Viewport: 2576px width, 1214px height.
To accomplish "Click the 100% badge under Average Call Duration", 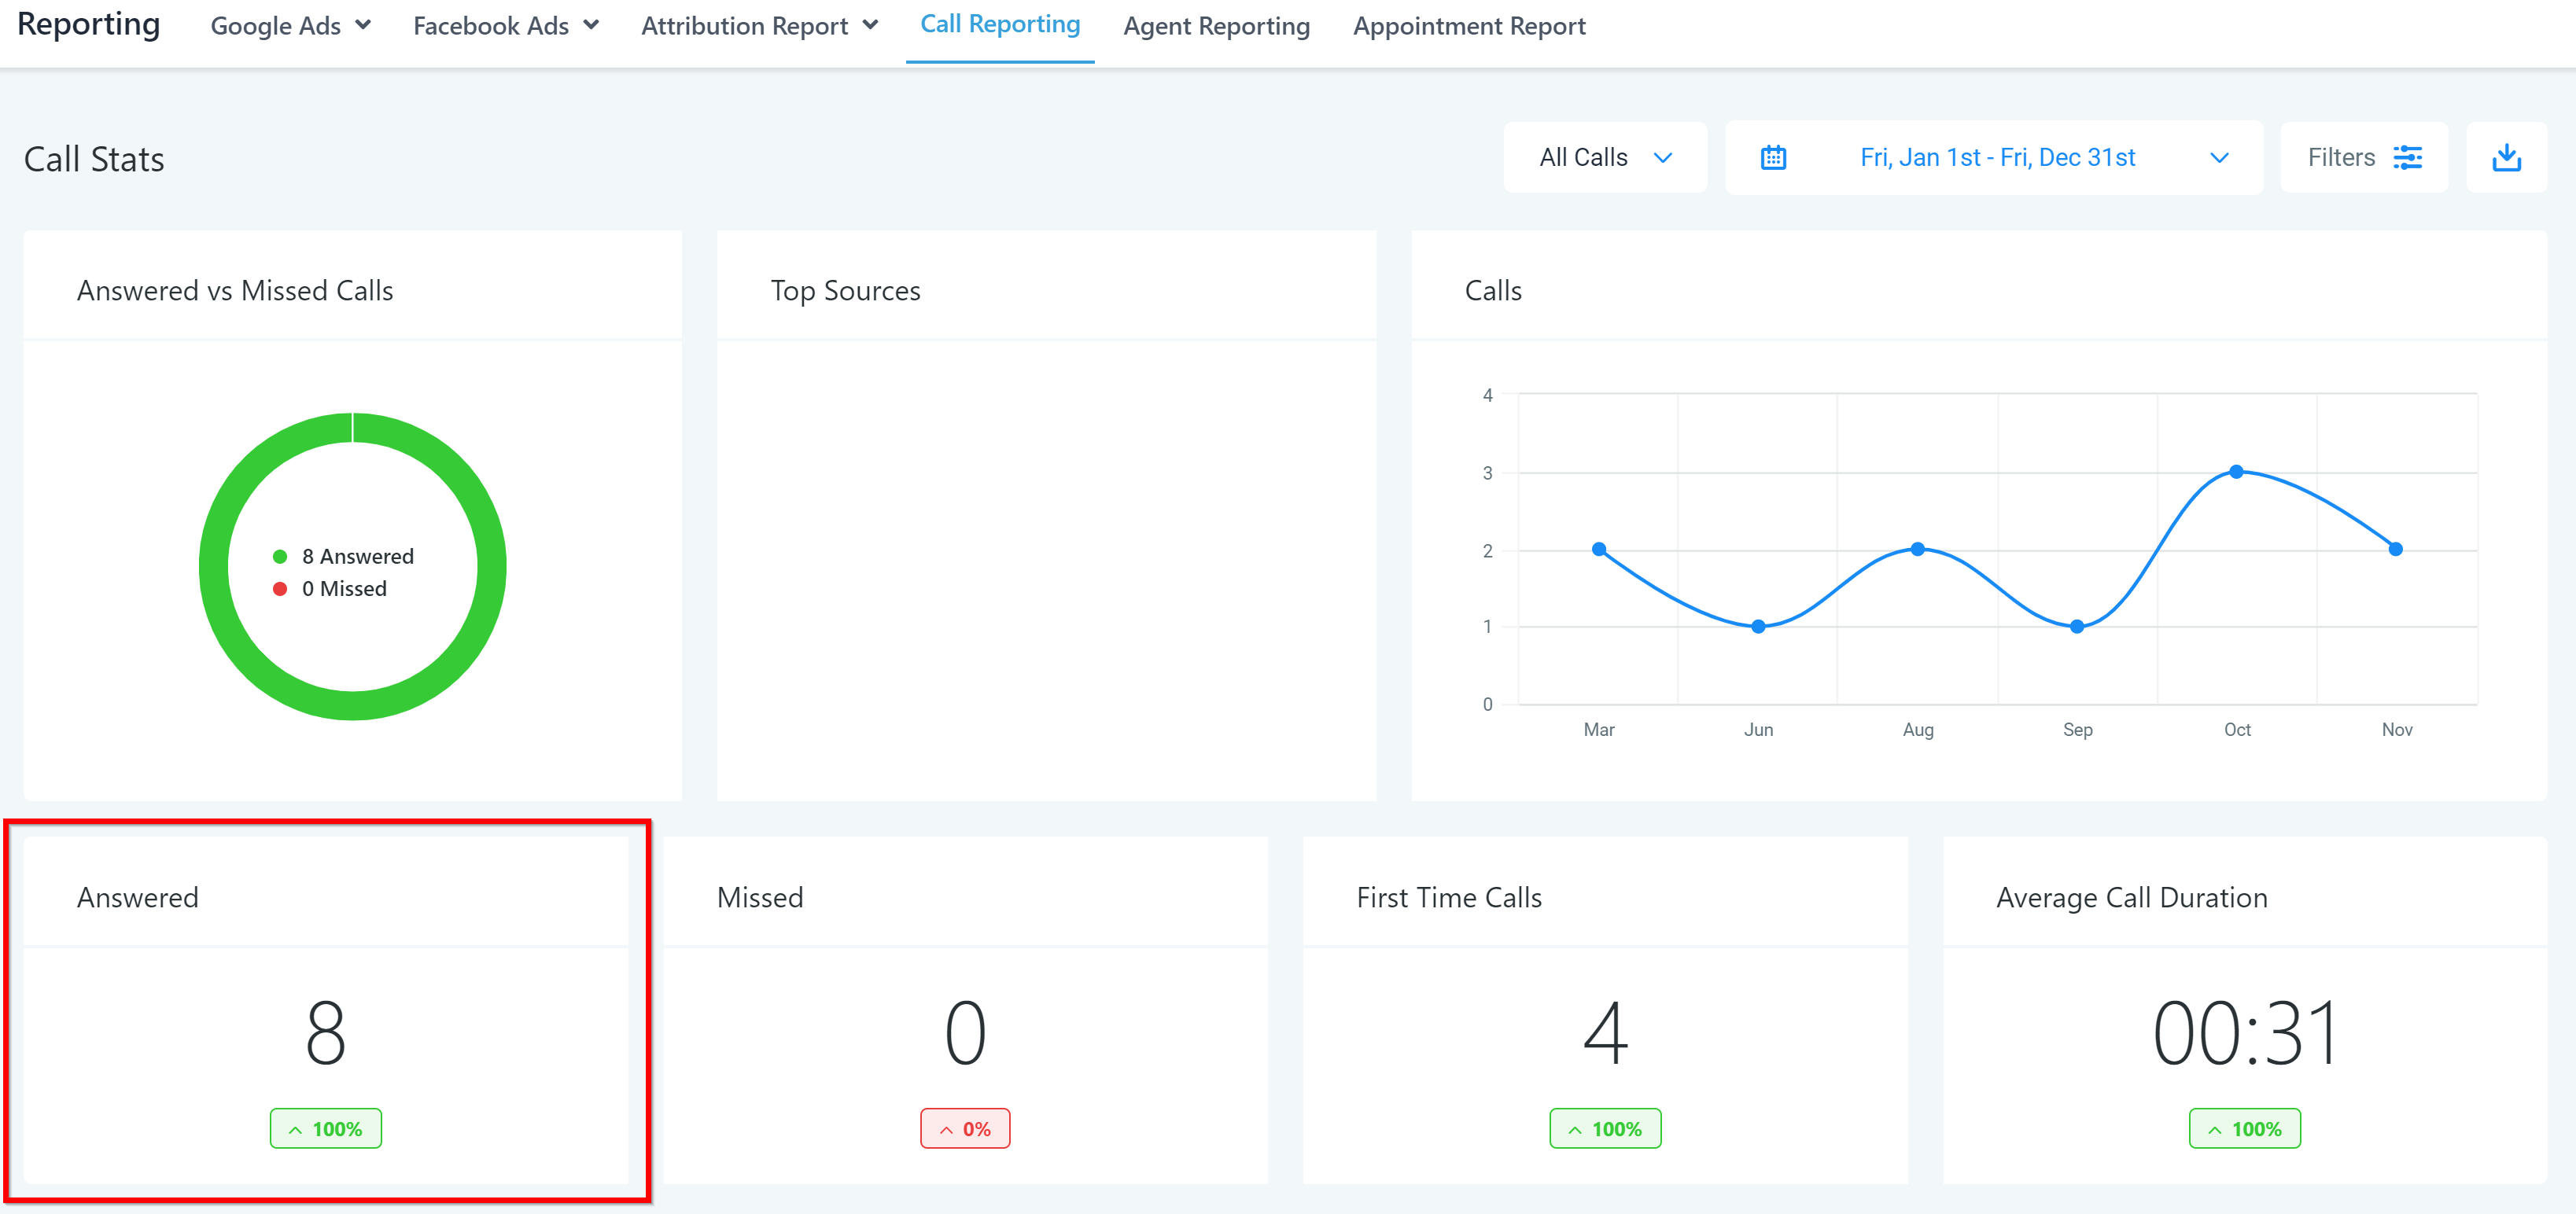I will [2245, 1129].
